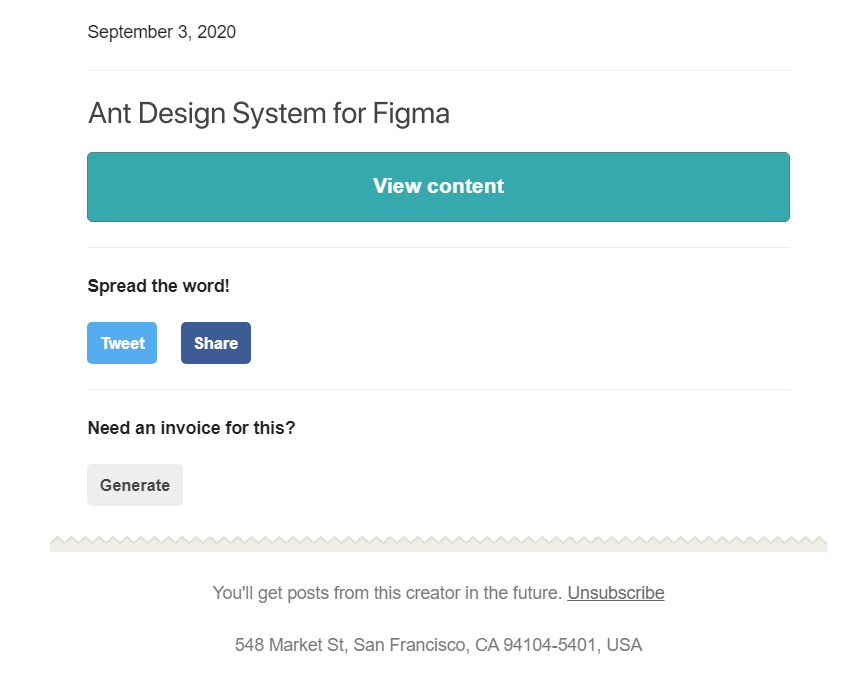Click the 'You'll get posts from this creator' text

click(x=387, y=593)
